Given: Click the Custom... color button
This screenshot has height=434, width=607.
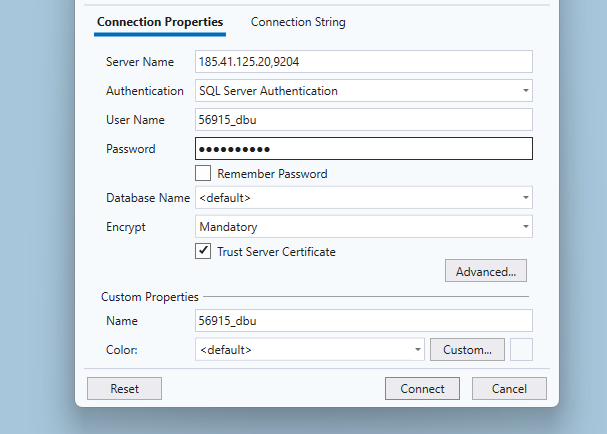Looking at the screenshot, I should (467, 350).
